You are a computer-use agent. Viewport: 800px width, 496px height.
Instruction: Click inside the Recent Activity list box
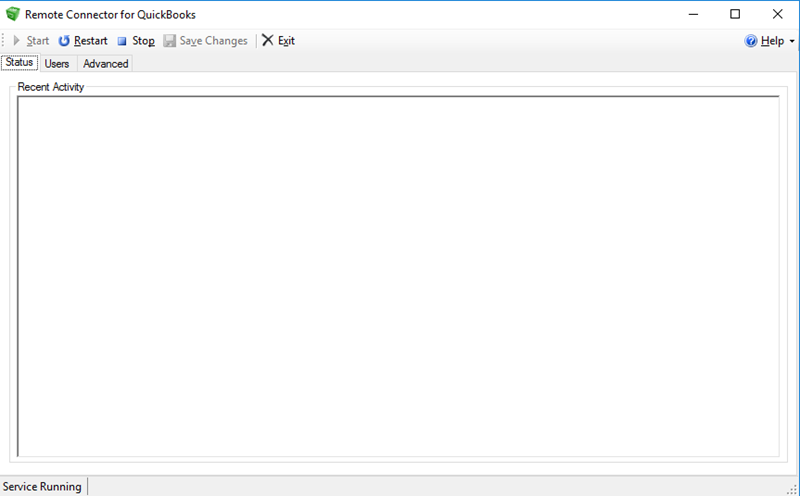[x=398, y=276]
